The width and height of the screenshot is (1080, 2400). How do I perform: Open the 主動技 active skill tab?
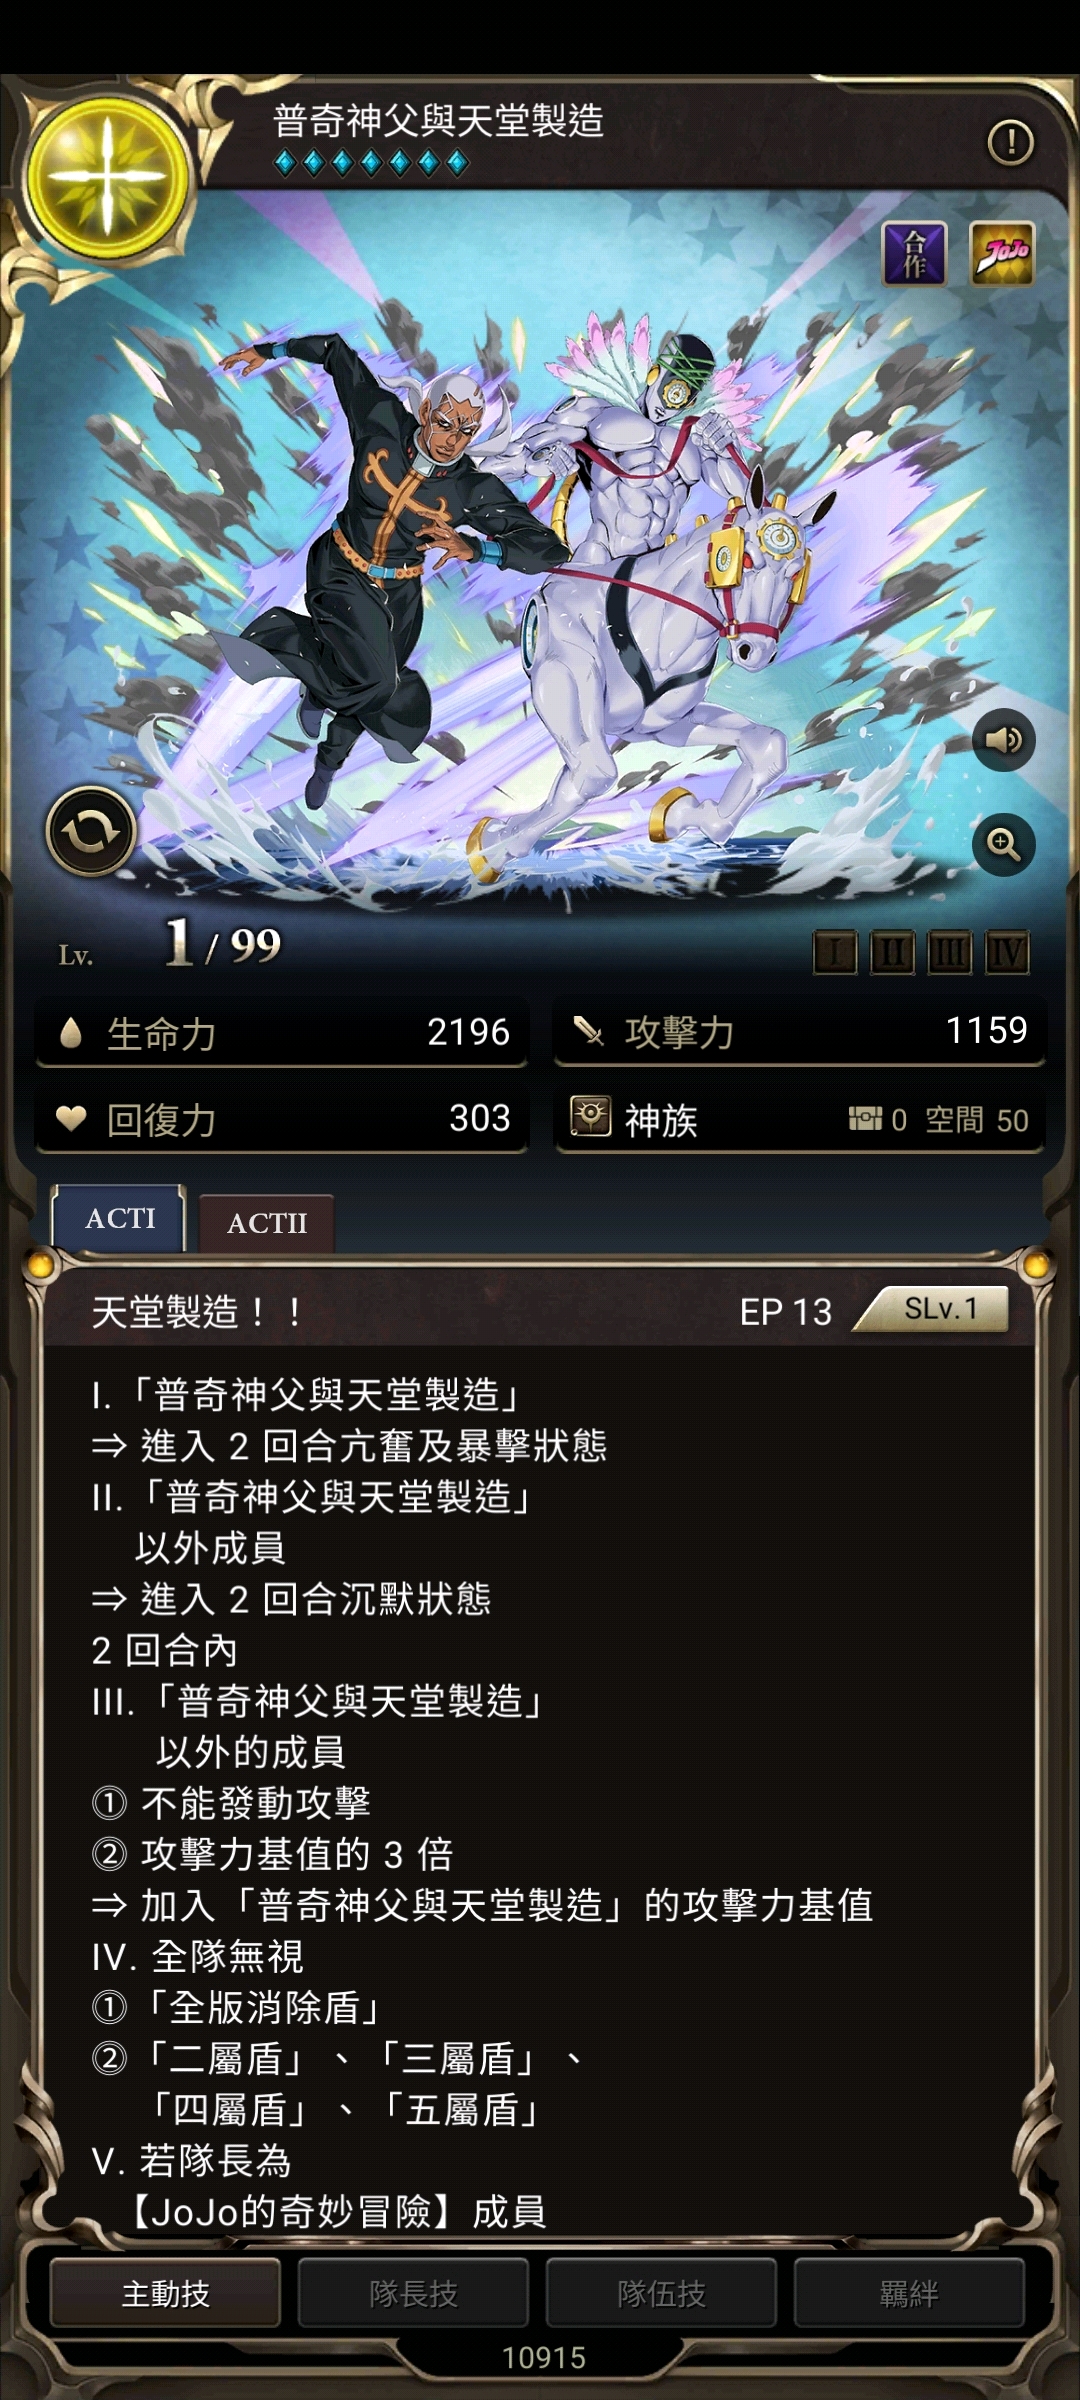[x=165, y=2293]
